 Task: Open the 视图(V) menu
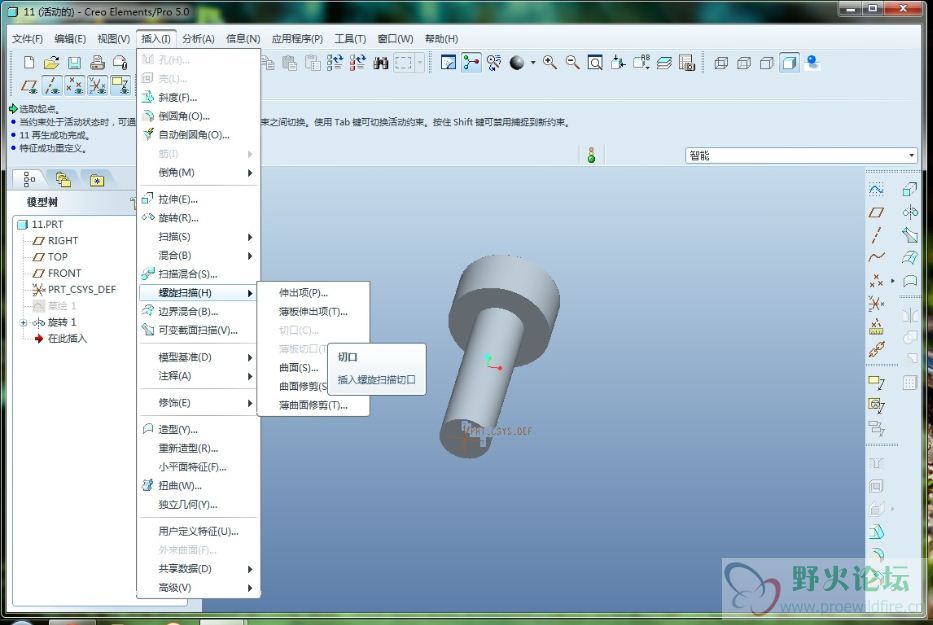114,39
